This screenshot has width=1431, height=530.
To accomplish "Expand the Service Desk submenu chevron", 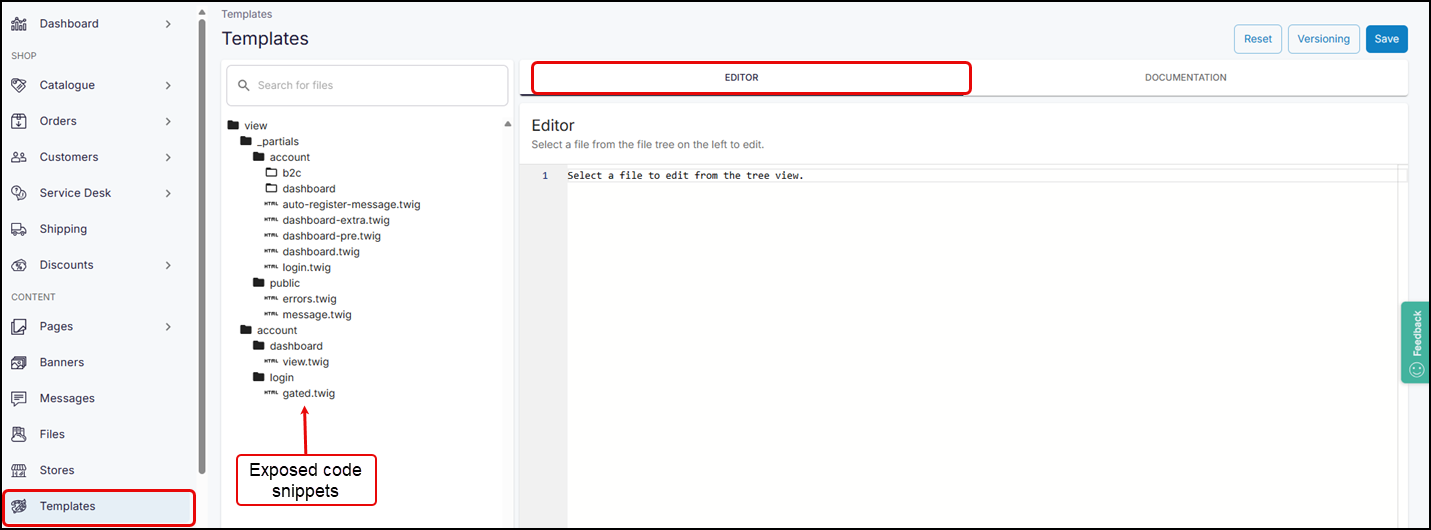I will coord(168,193).
